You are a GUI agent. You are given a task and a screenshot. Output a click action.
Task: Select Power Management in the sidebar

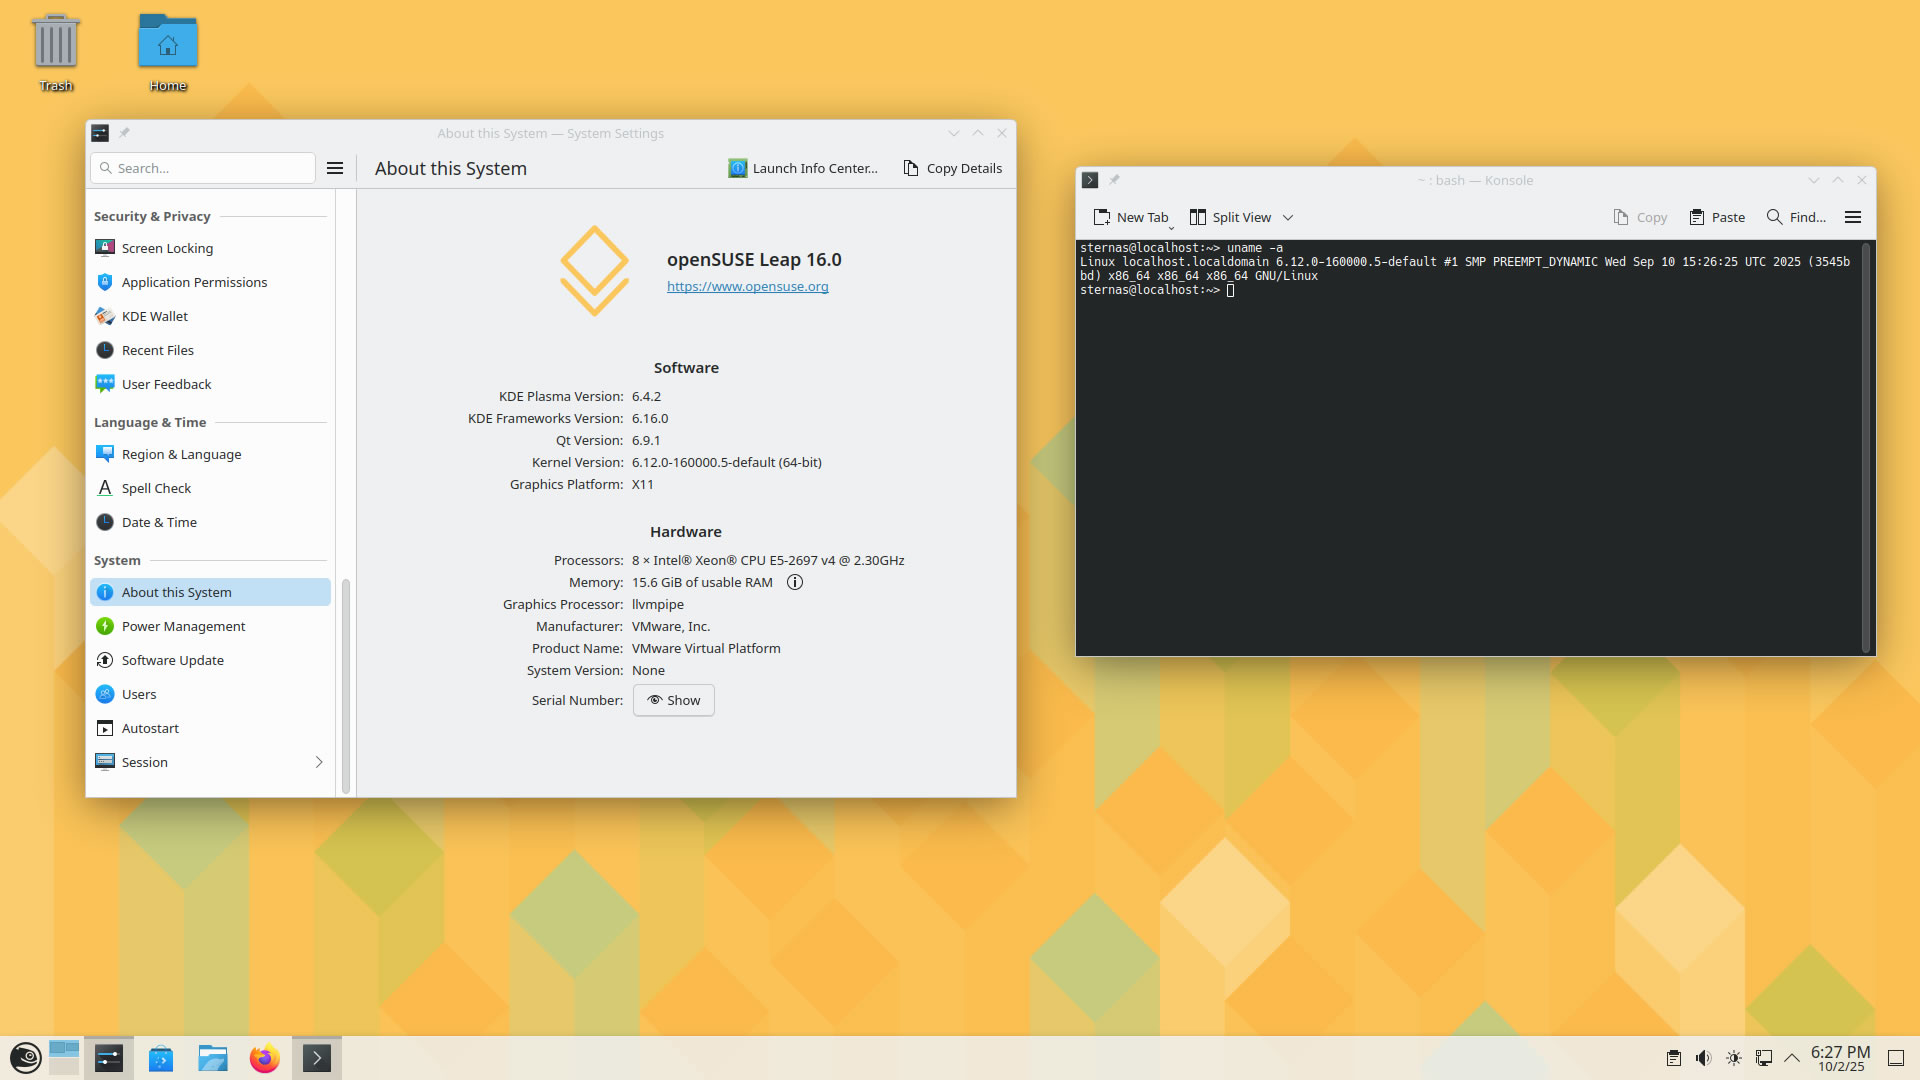tap(183, 626)
